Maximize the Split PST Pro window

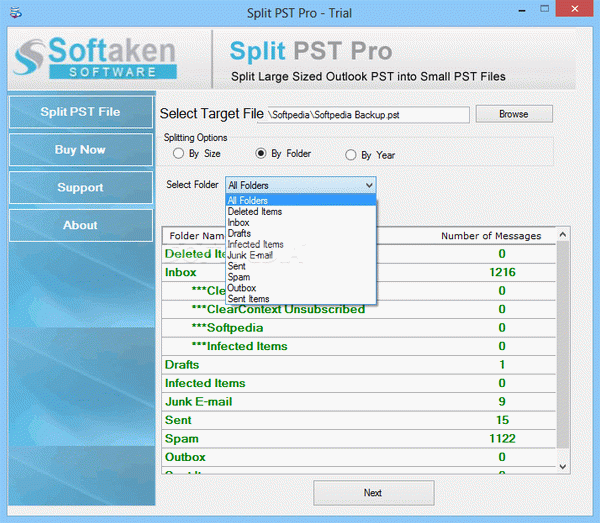tap(545, 9)
